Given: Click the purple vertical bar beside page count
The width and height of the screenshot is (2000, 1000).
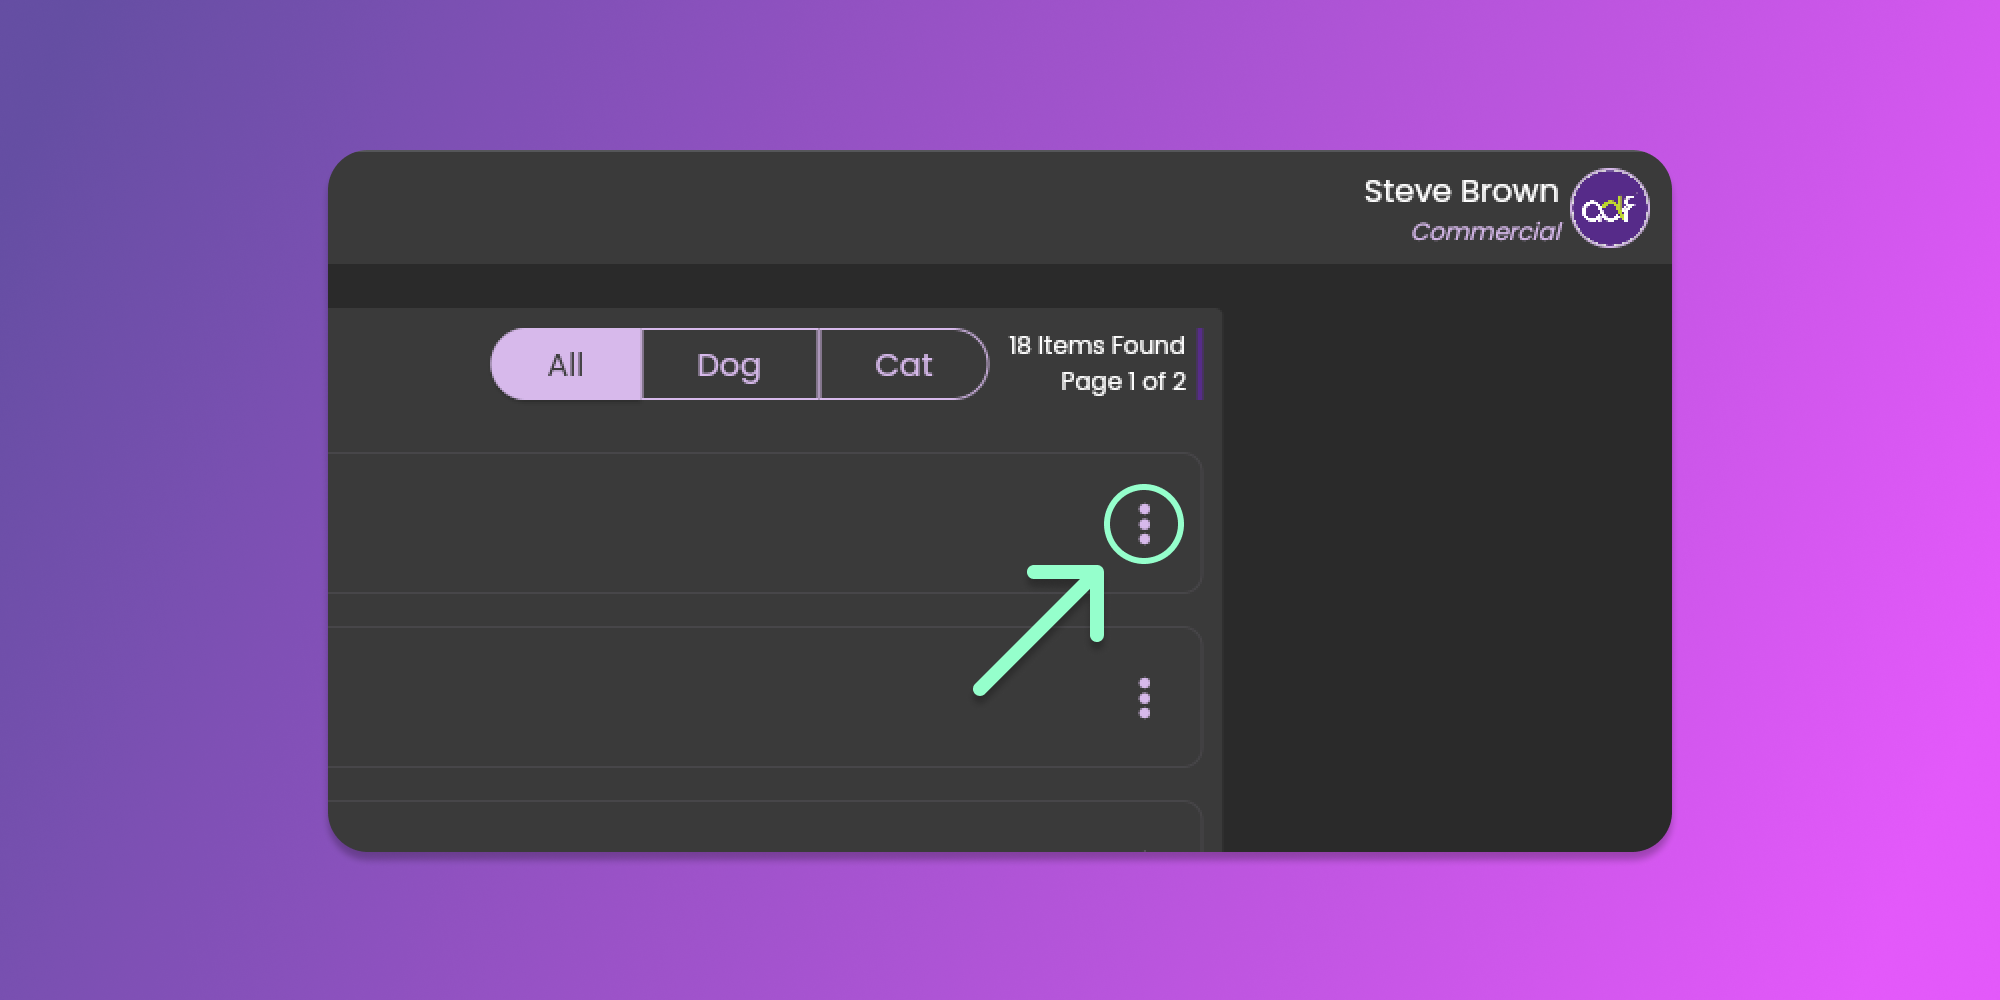Looking at the screenshot, I should point(1199,364).
